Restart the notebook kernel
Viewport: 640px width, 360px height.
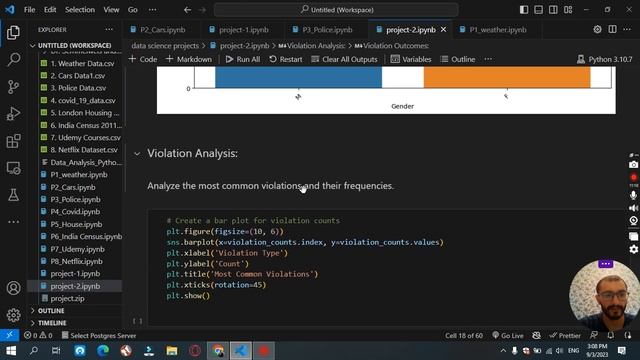[x=286, y=59]
